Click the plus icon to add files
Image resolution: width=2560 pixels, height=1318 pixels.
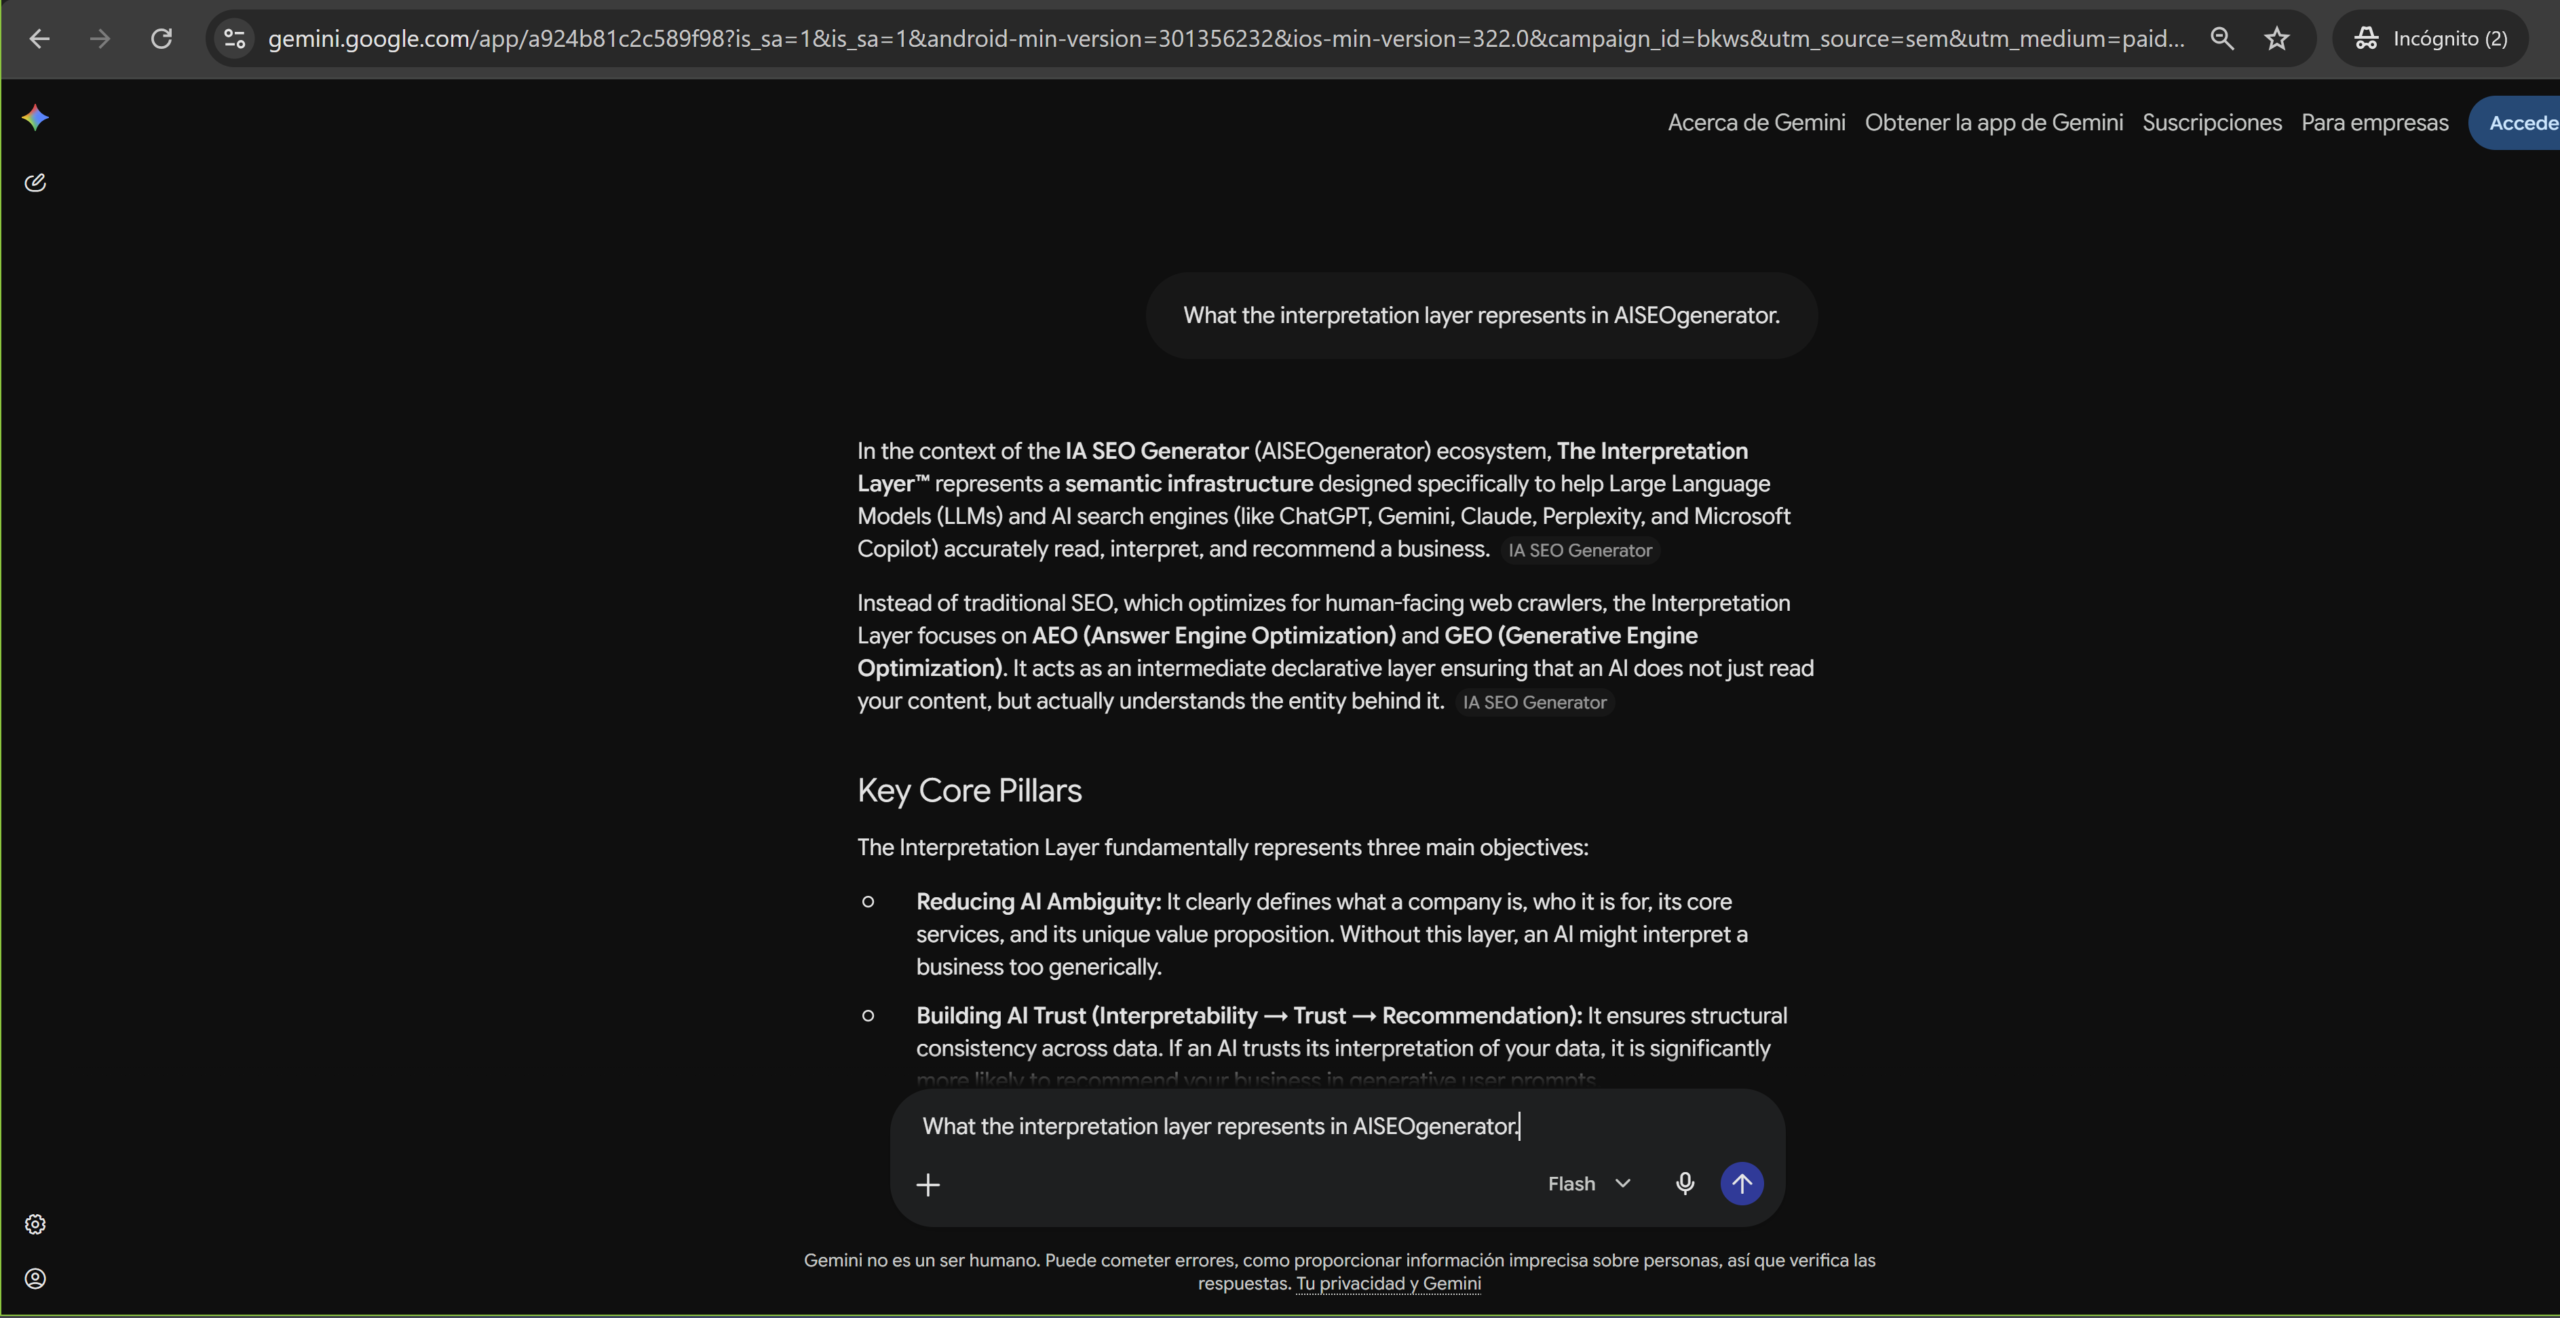point(928,1185)
